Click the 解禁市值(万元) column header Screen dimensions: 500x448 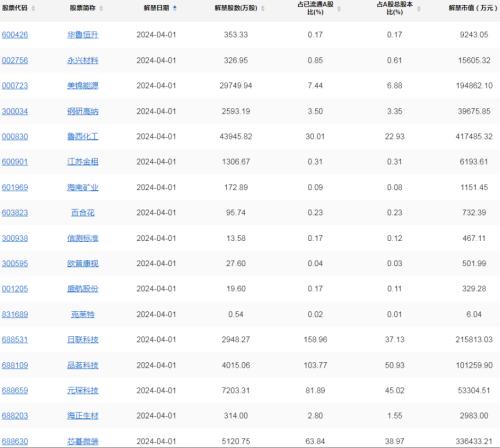coord(473,8)
